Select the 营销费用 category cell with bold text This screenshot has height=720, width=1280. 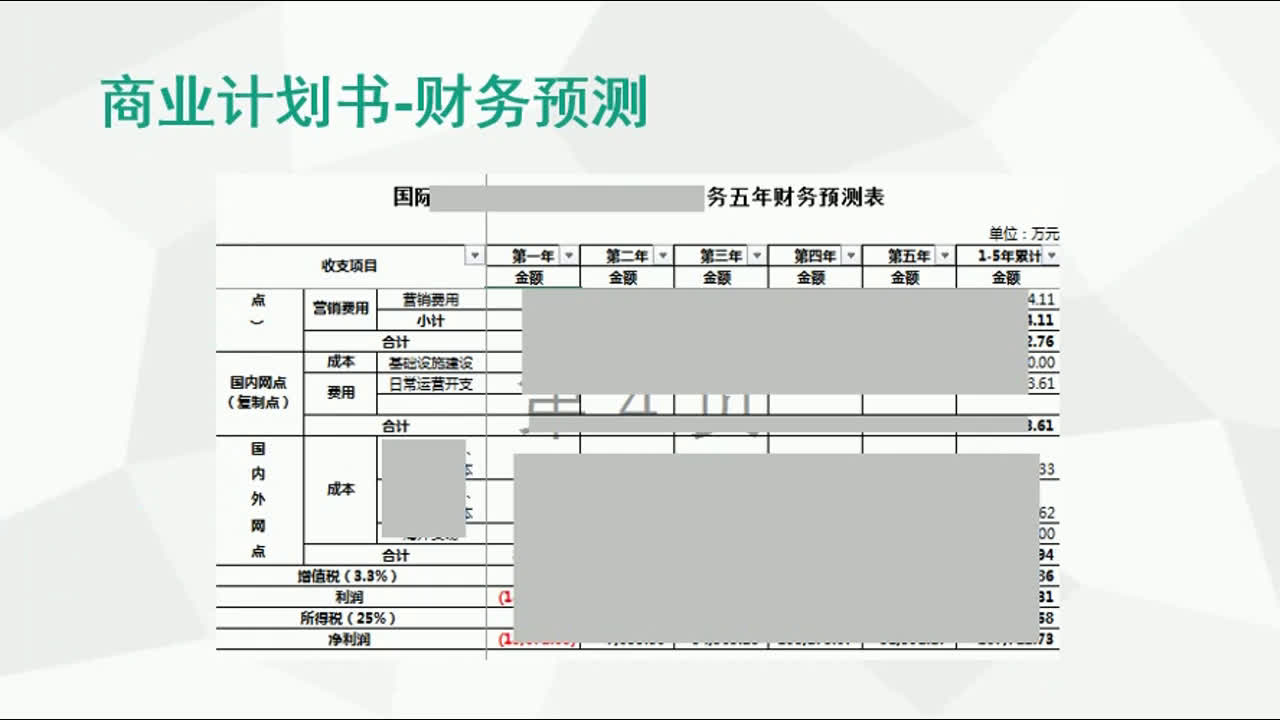click(340, 309)
